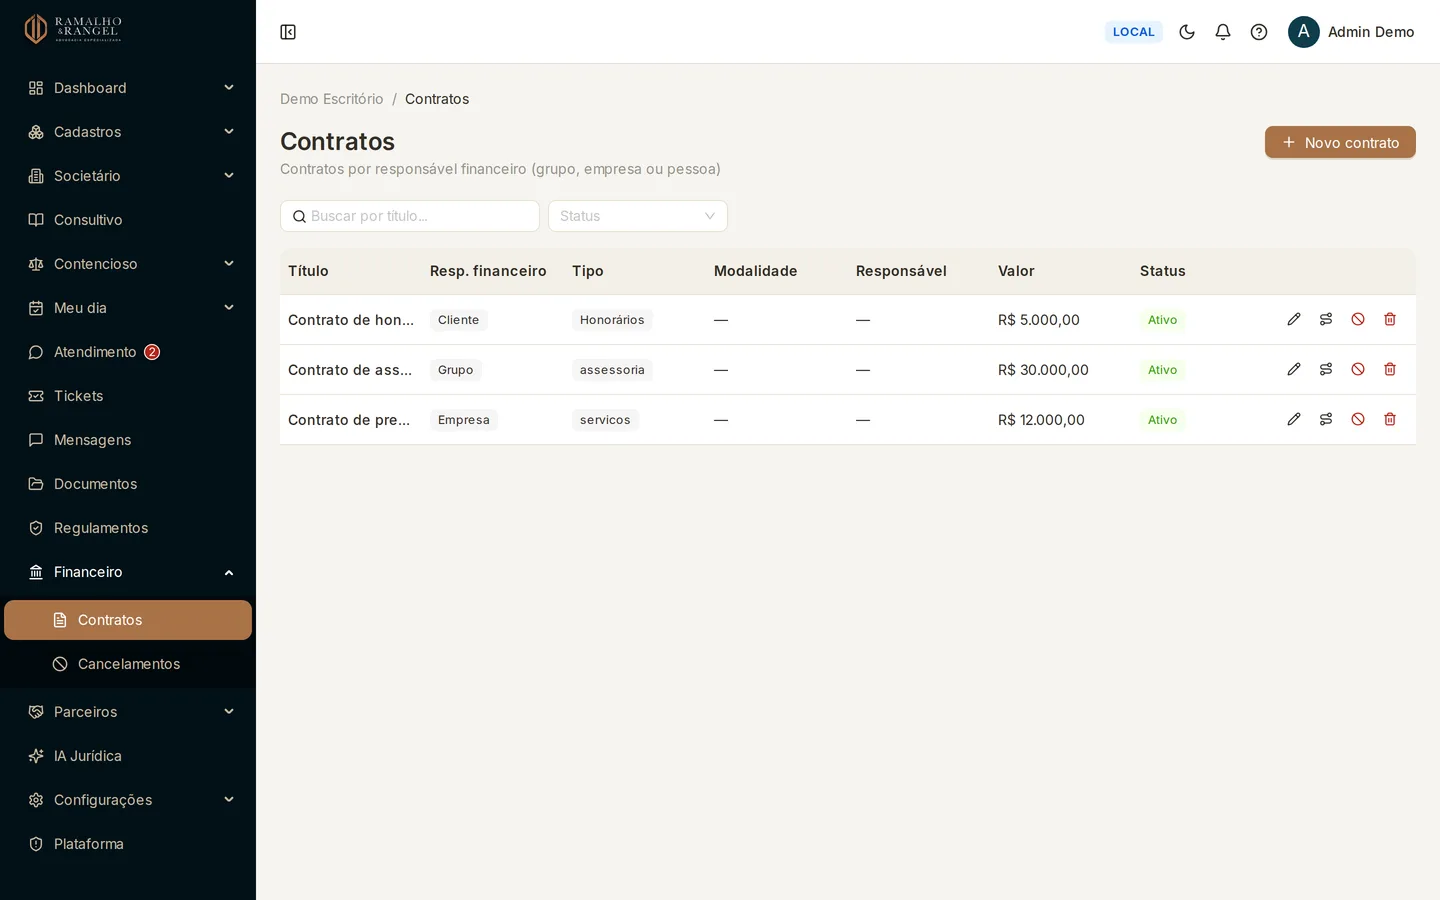Open Atendimento in the sidebar
This screenshot has height=900, width=1440.
click(x=128, y=352)
